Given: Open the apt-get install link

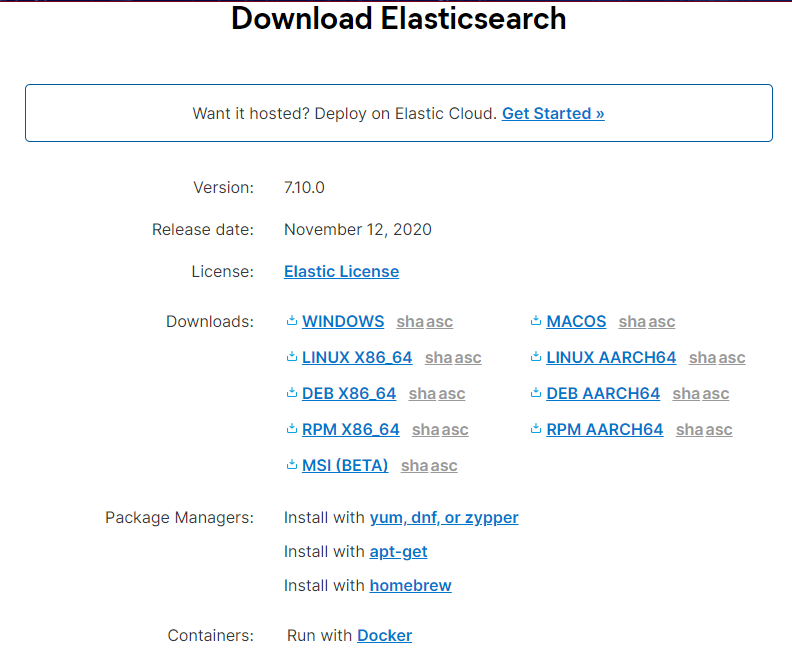Looking at the screenshot, I should click(399, 552).
